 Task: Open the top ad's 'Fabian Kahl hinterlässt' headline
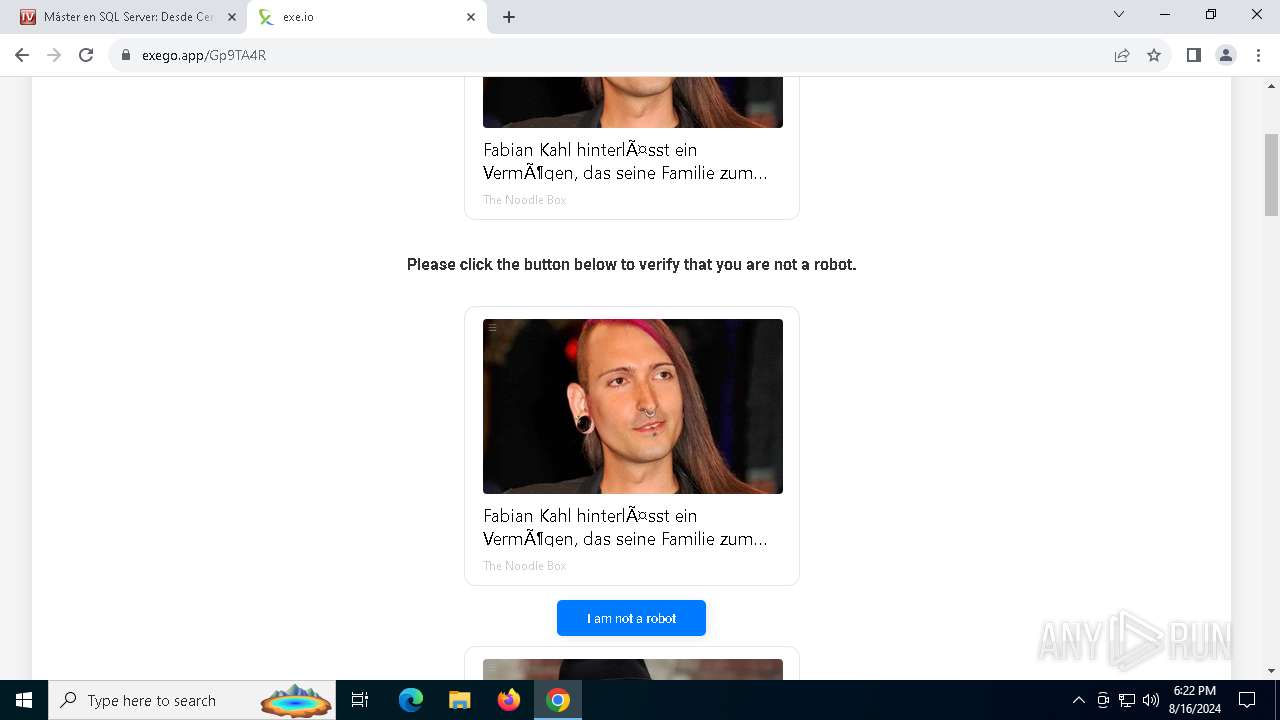[625, 161]
